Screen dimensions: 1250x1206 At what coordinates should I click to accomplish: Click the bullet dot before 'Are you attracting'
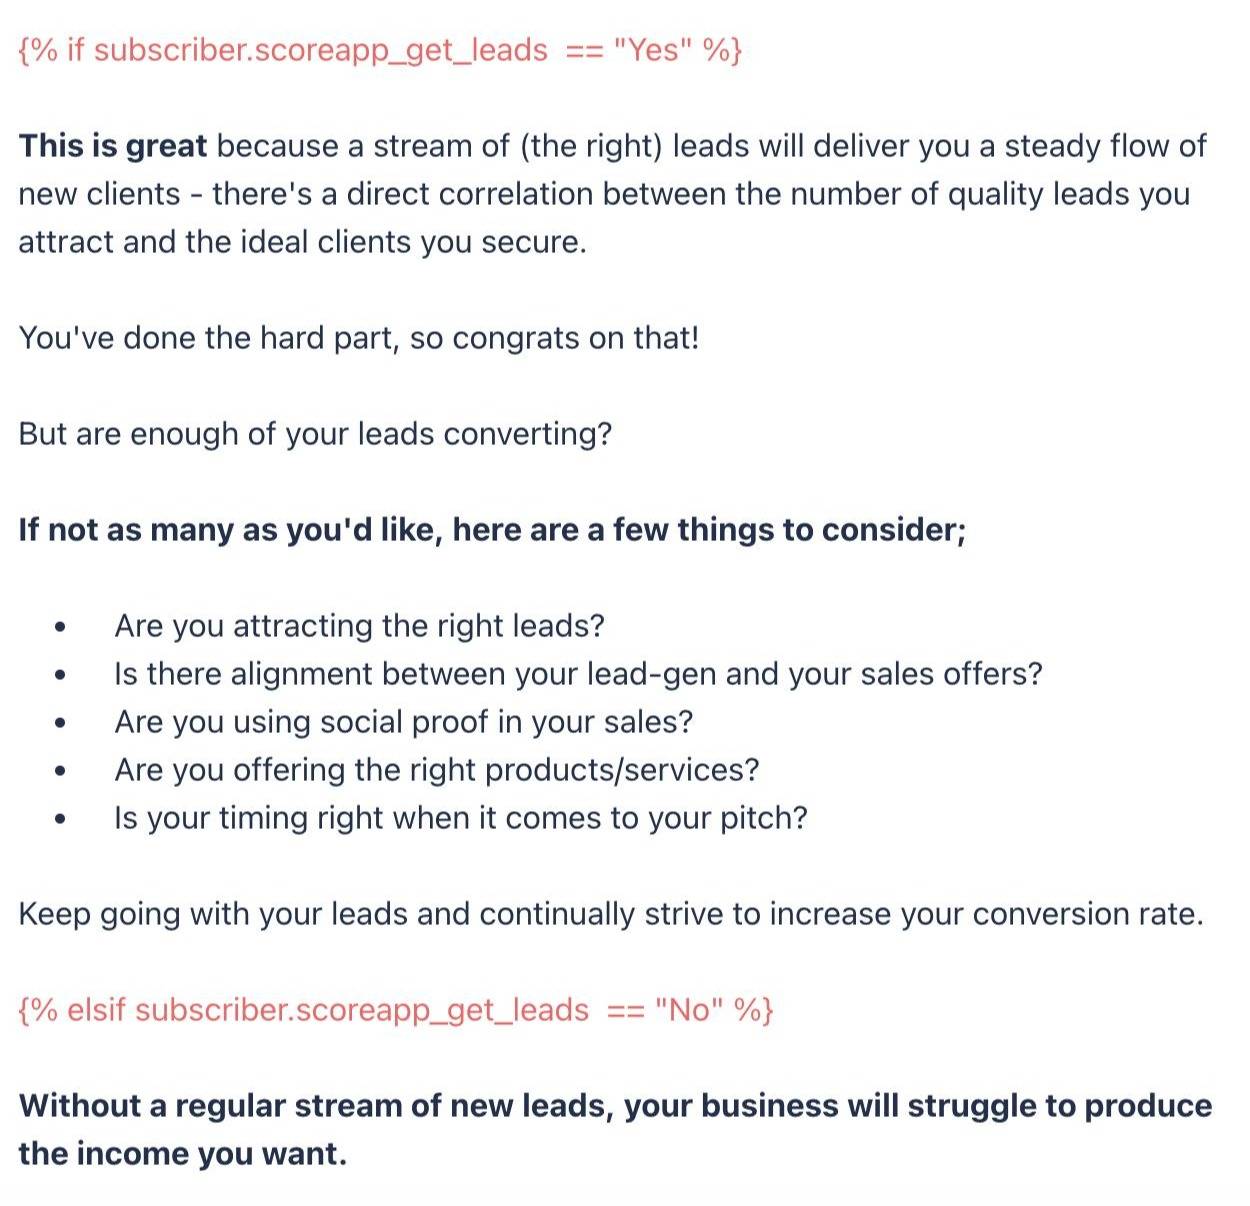pos(61,627)
